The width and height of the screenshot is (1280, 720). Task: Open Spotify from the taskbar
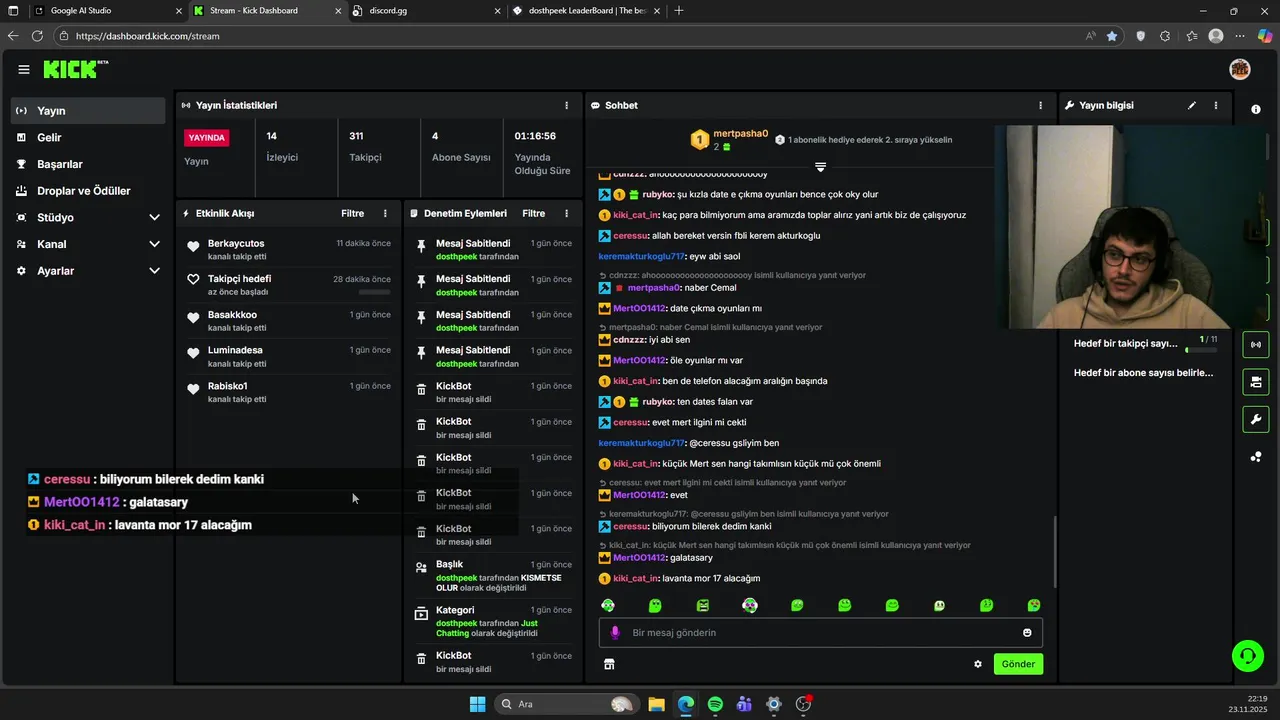pyautogui.click(x=715, y=704)
